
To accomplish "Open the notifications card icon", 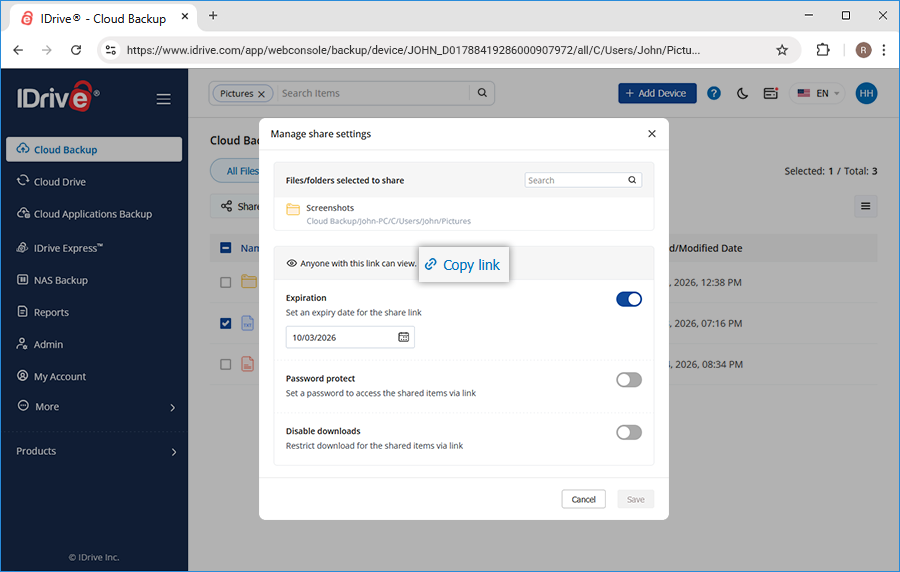I will [771, 93].
